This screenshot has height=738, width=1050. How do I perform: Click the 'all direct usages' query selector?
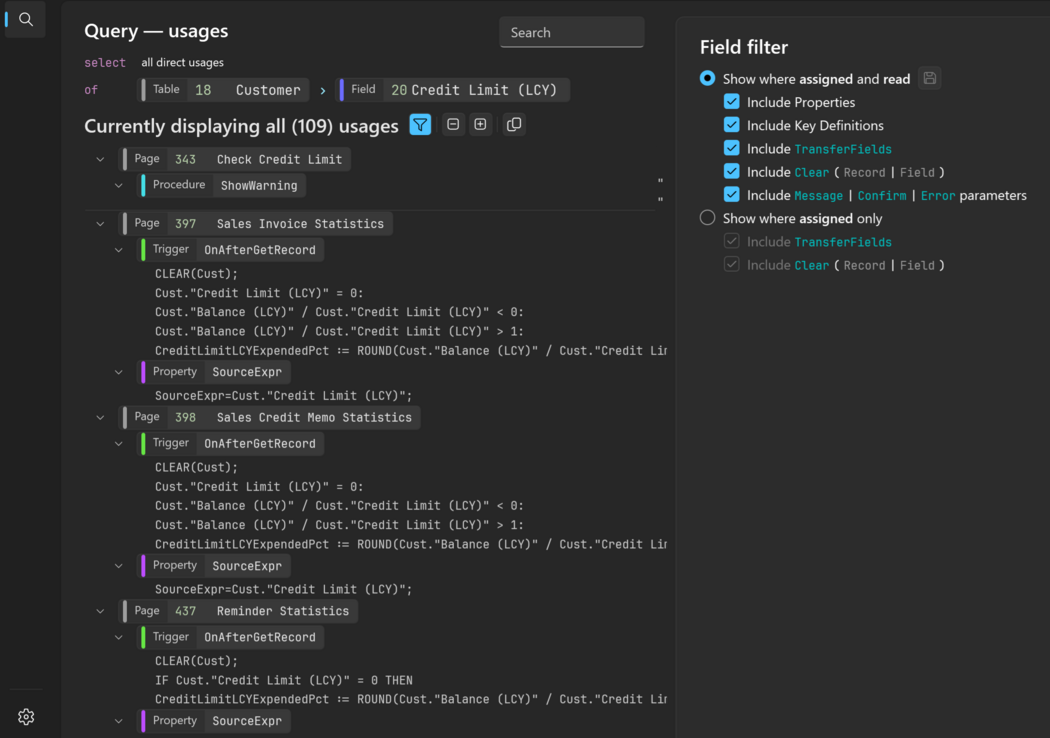182,62
